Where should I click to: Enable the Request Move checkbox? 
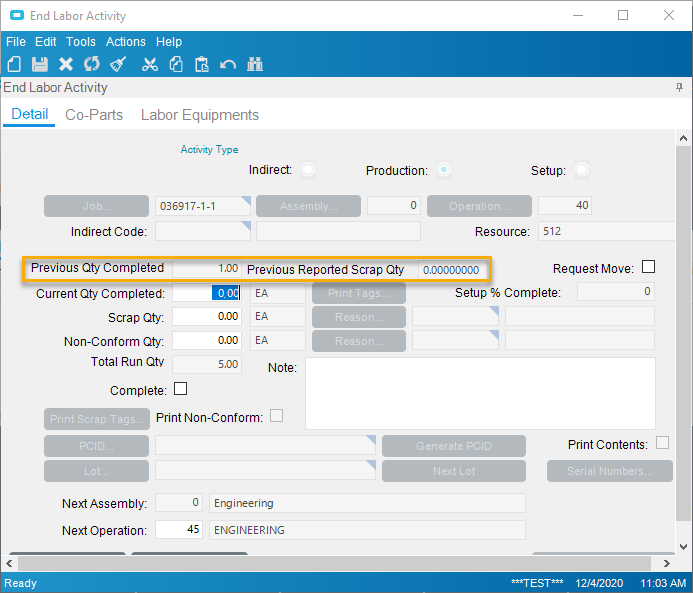tap(648, 267)
